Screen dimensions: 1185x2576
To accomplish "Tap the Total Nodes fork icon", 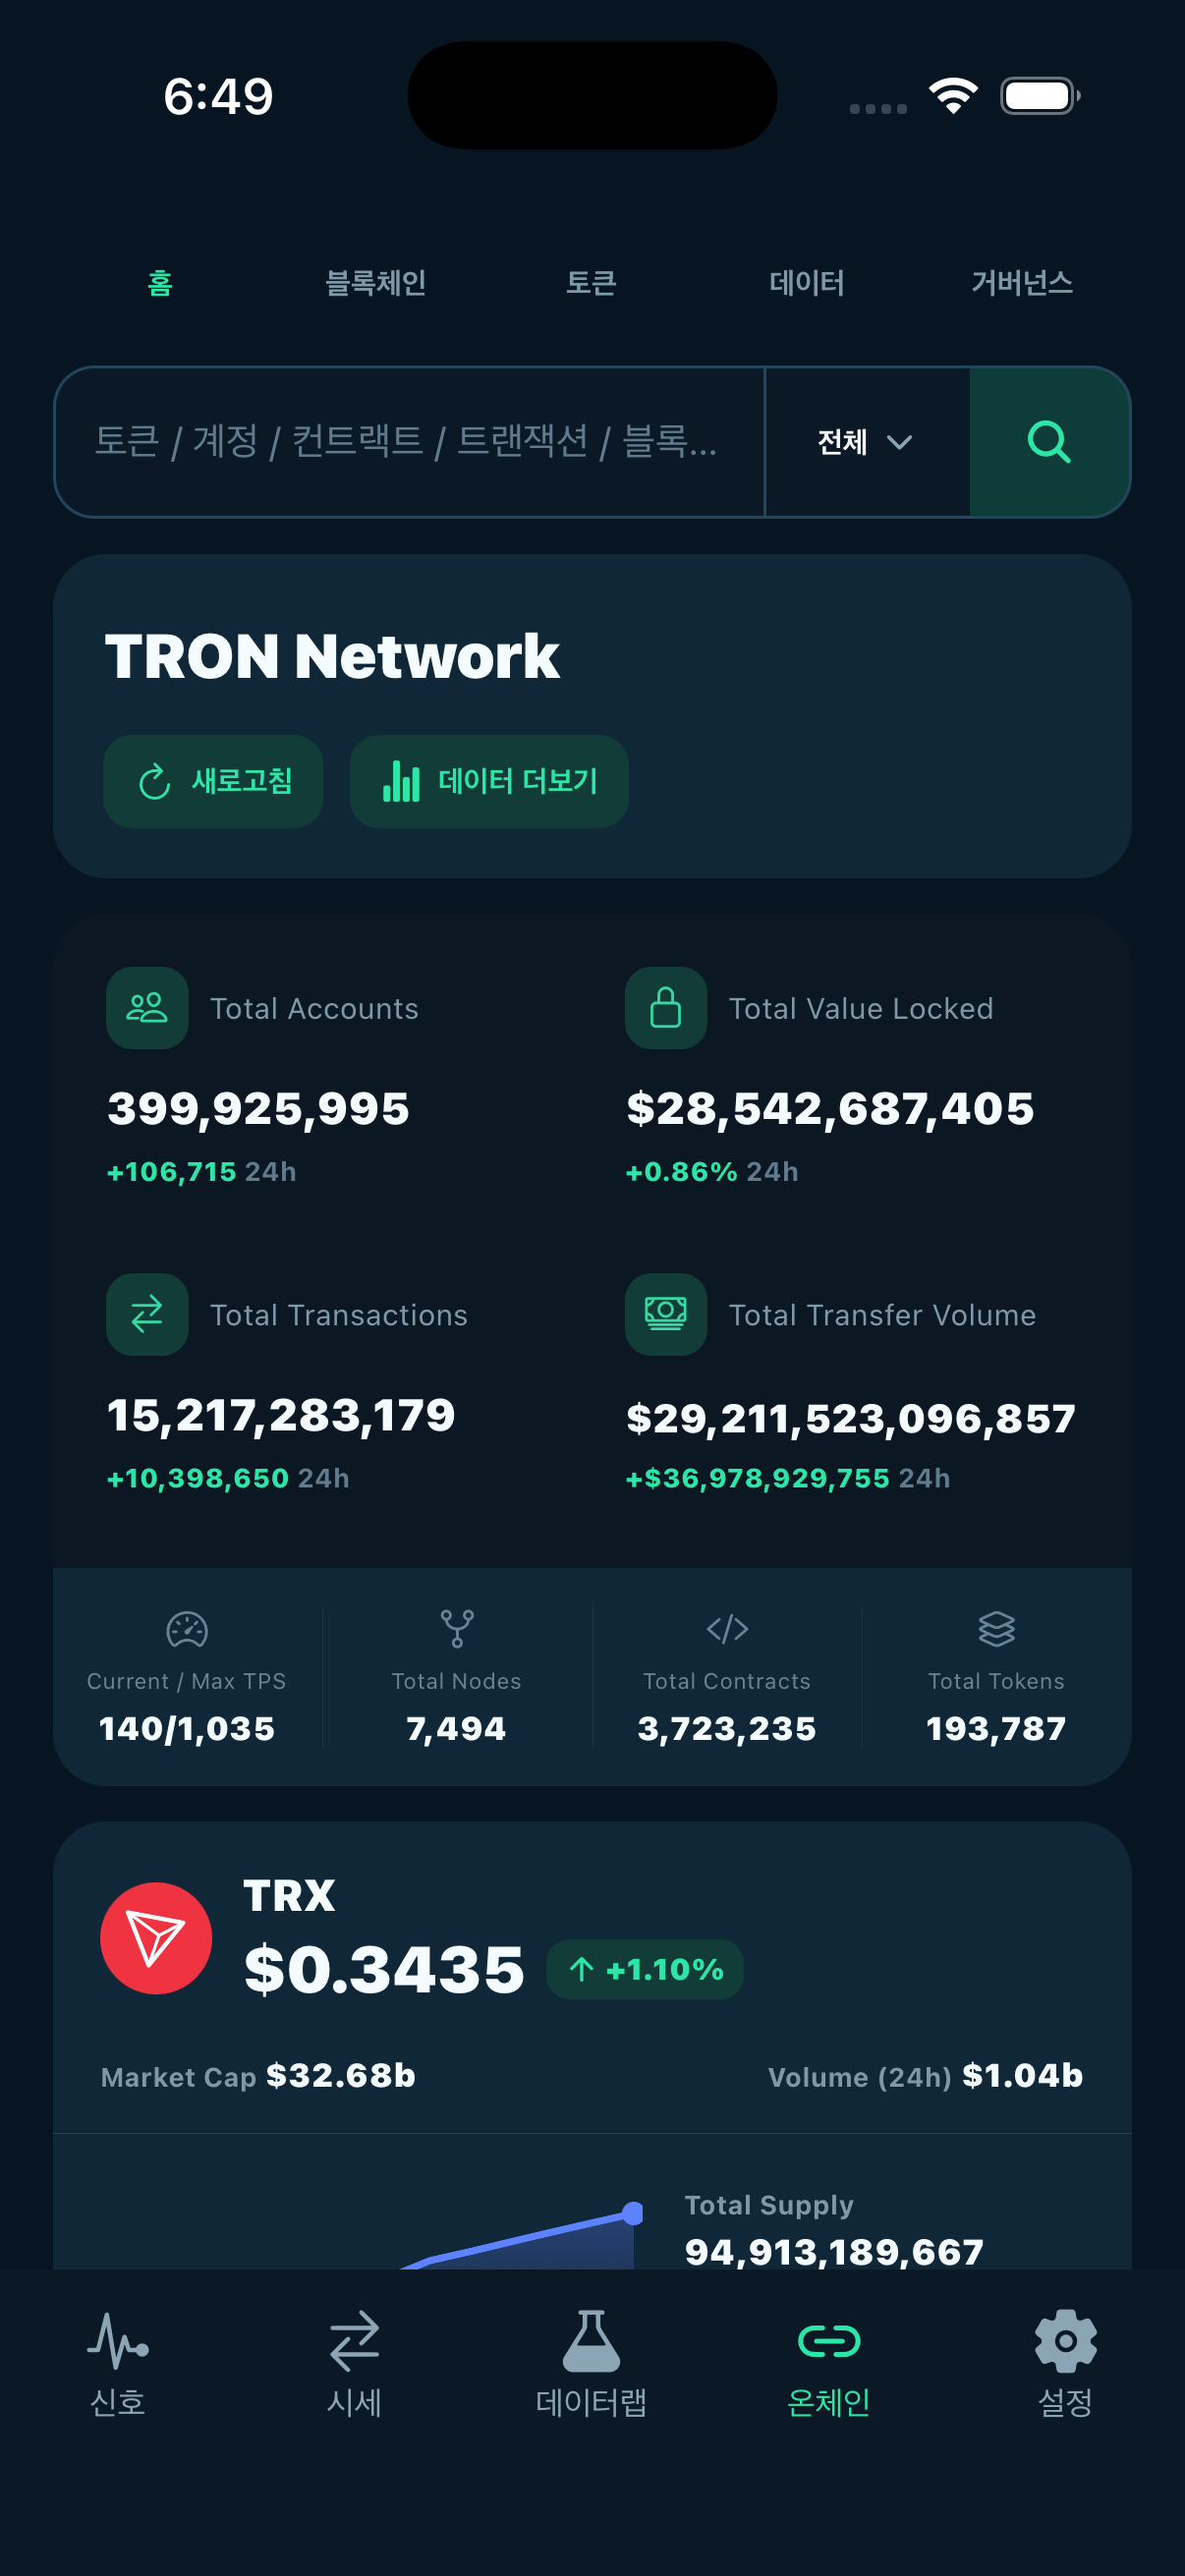I will coord(457,1629).
